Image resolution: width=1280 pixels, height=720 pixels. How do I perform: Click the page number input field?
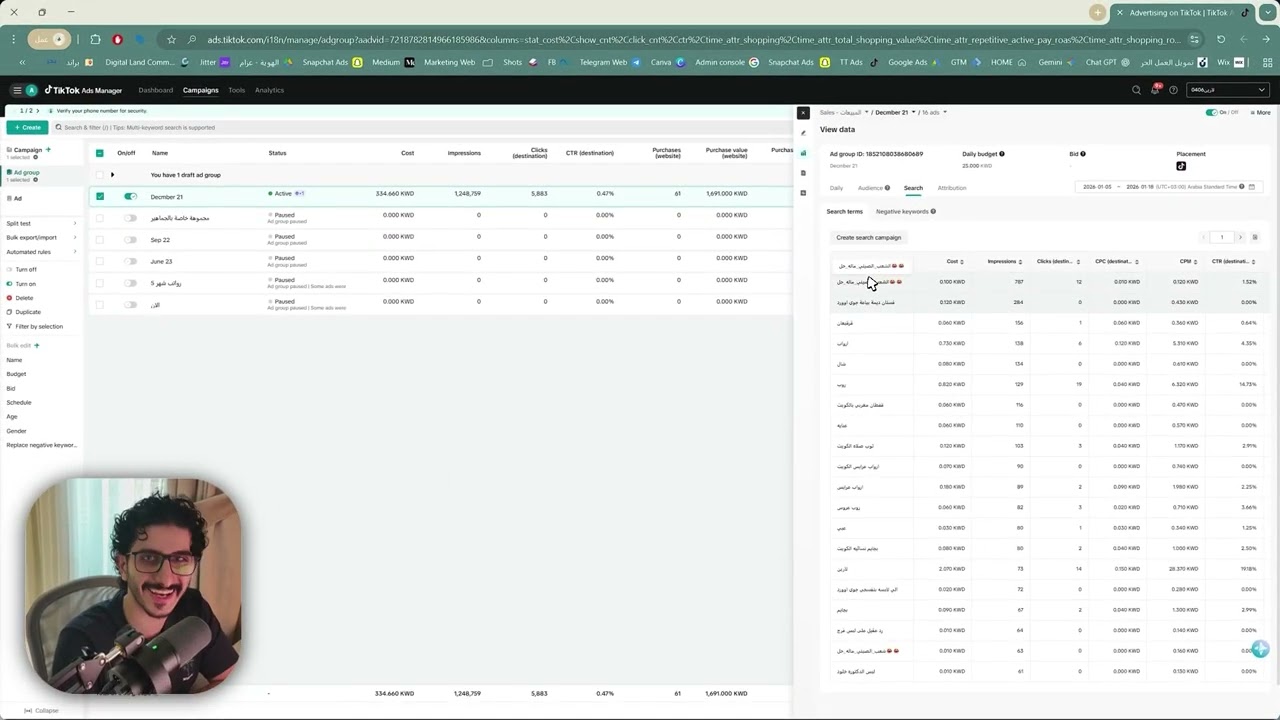tap(1221, 237)
